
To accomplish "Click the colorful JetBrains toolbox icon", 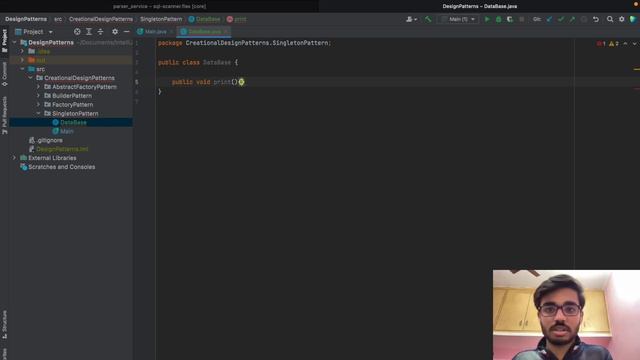I will pyautogui.click(x=633, y=19).
